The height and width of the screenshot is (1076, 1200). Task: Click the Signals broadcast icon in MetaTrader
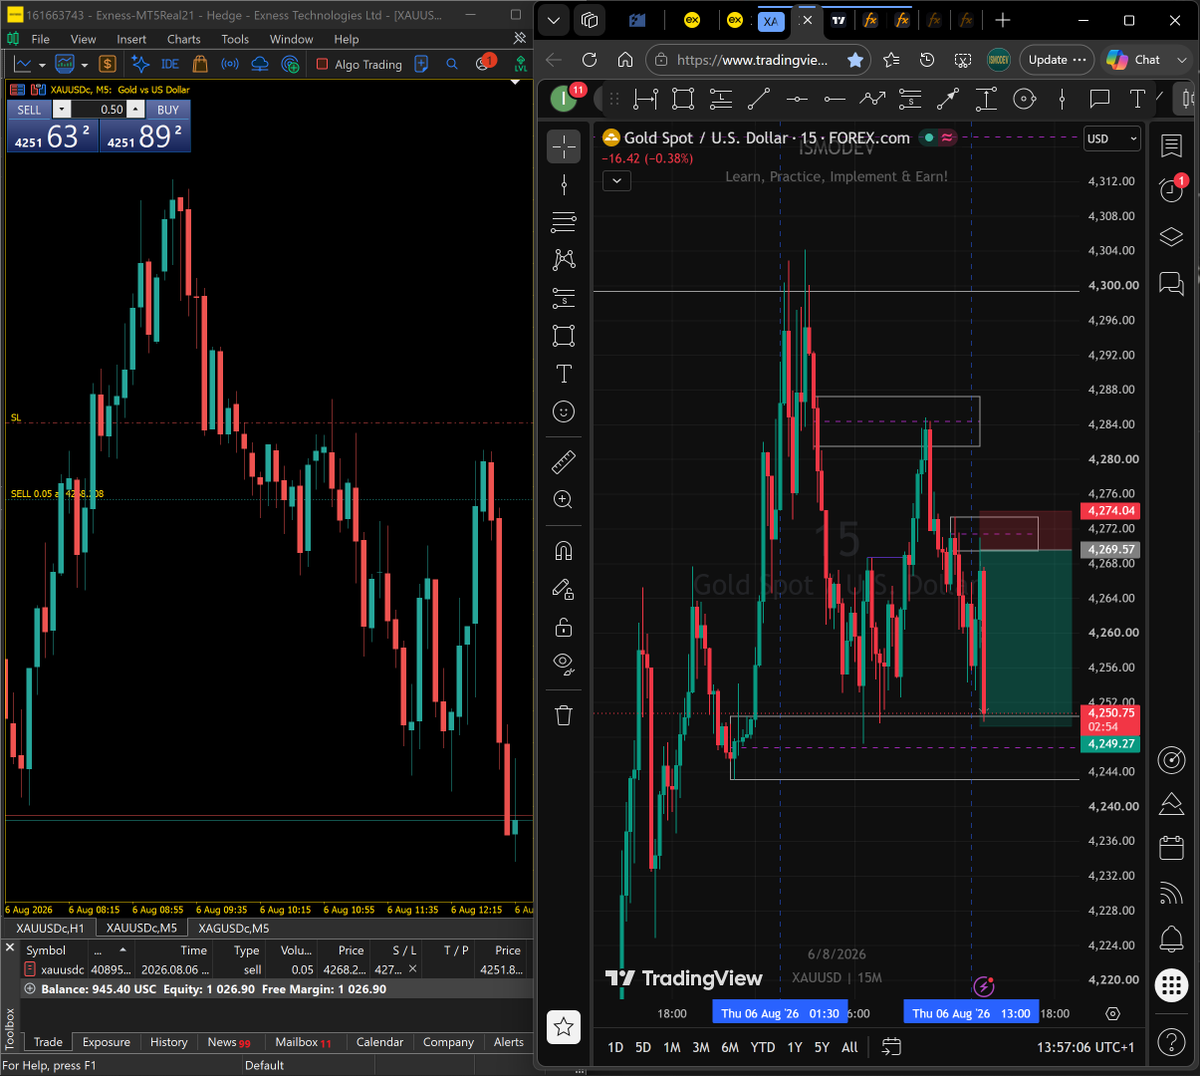230,64
